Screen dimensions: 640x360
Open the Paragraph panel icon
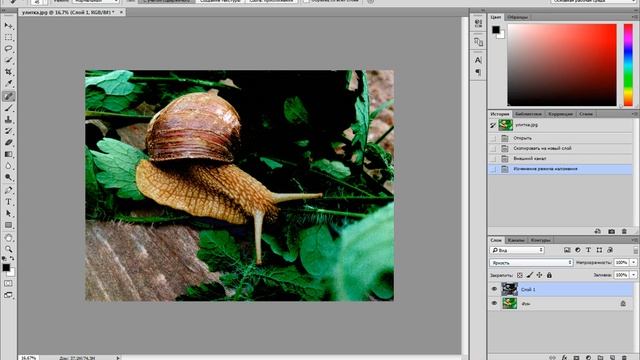click(478, 72)
